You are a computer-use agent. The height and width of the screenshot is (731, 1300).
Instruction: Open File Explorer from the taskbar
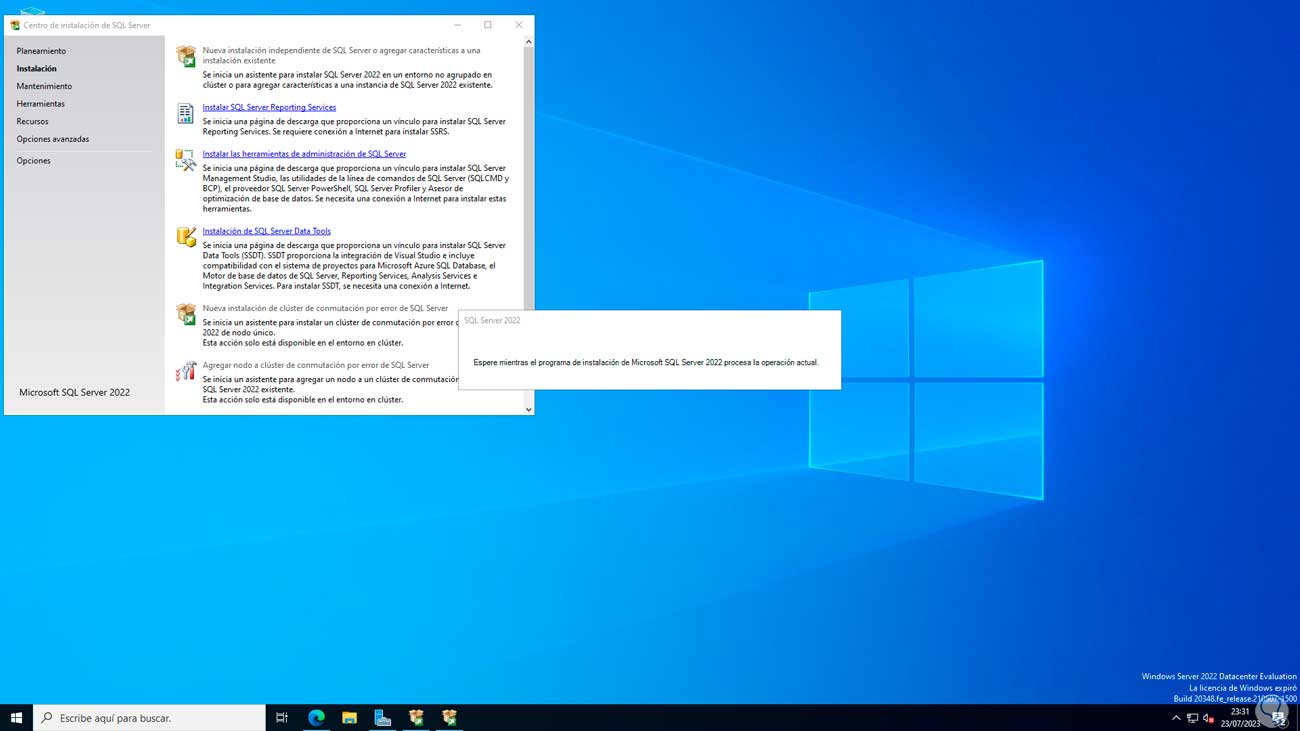tap(349, 717)
